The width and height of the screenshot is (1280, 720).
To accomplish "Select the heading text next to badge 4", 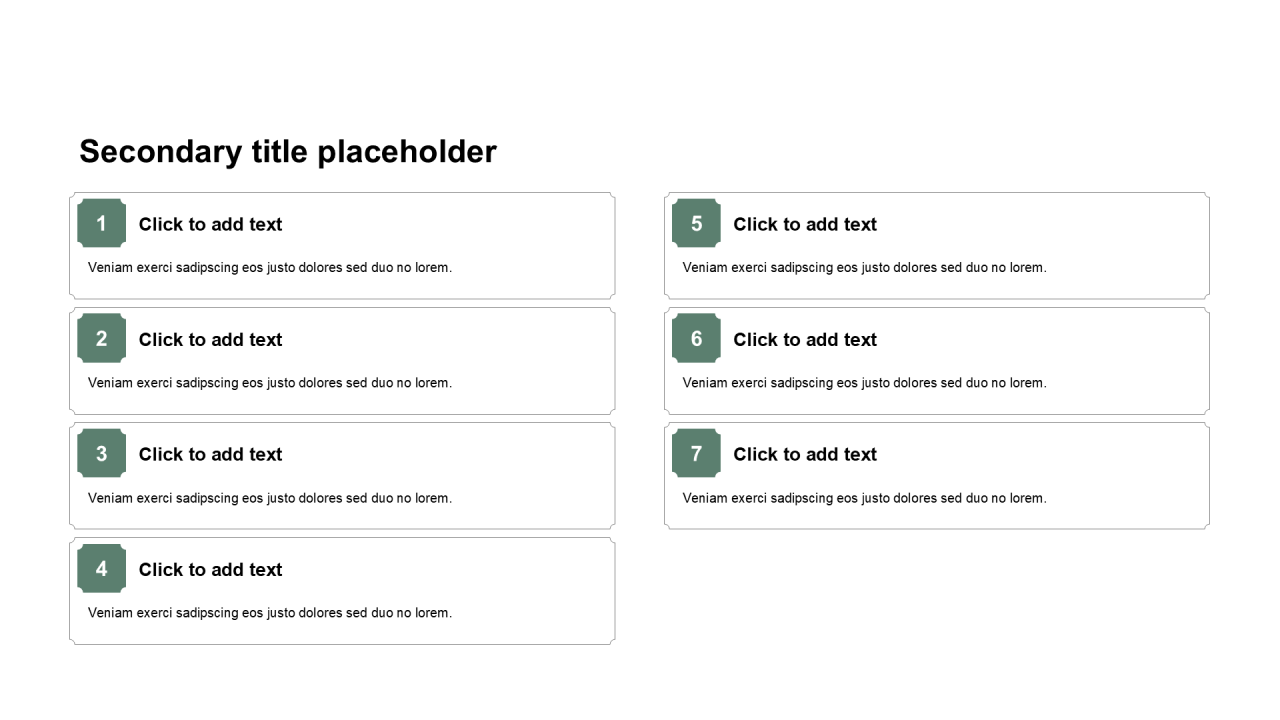I will pos(210,569).
